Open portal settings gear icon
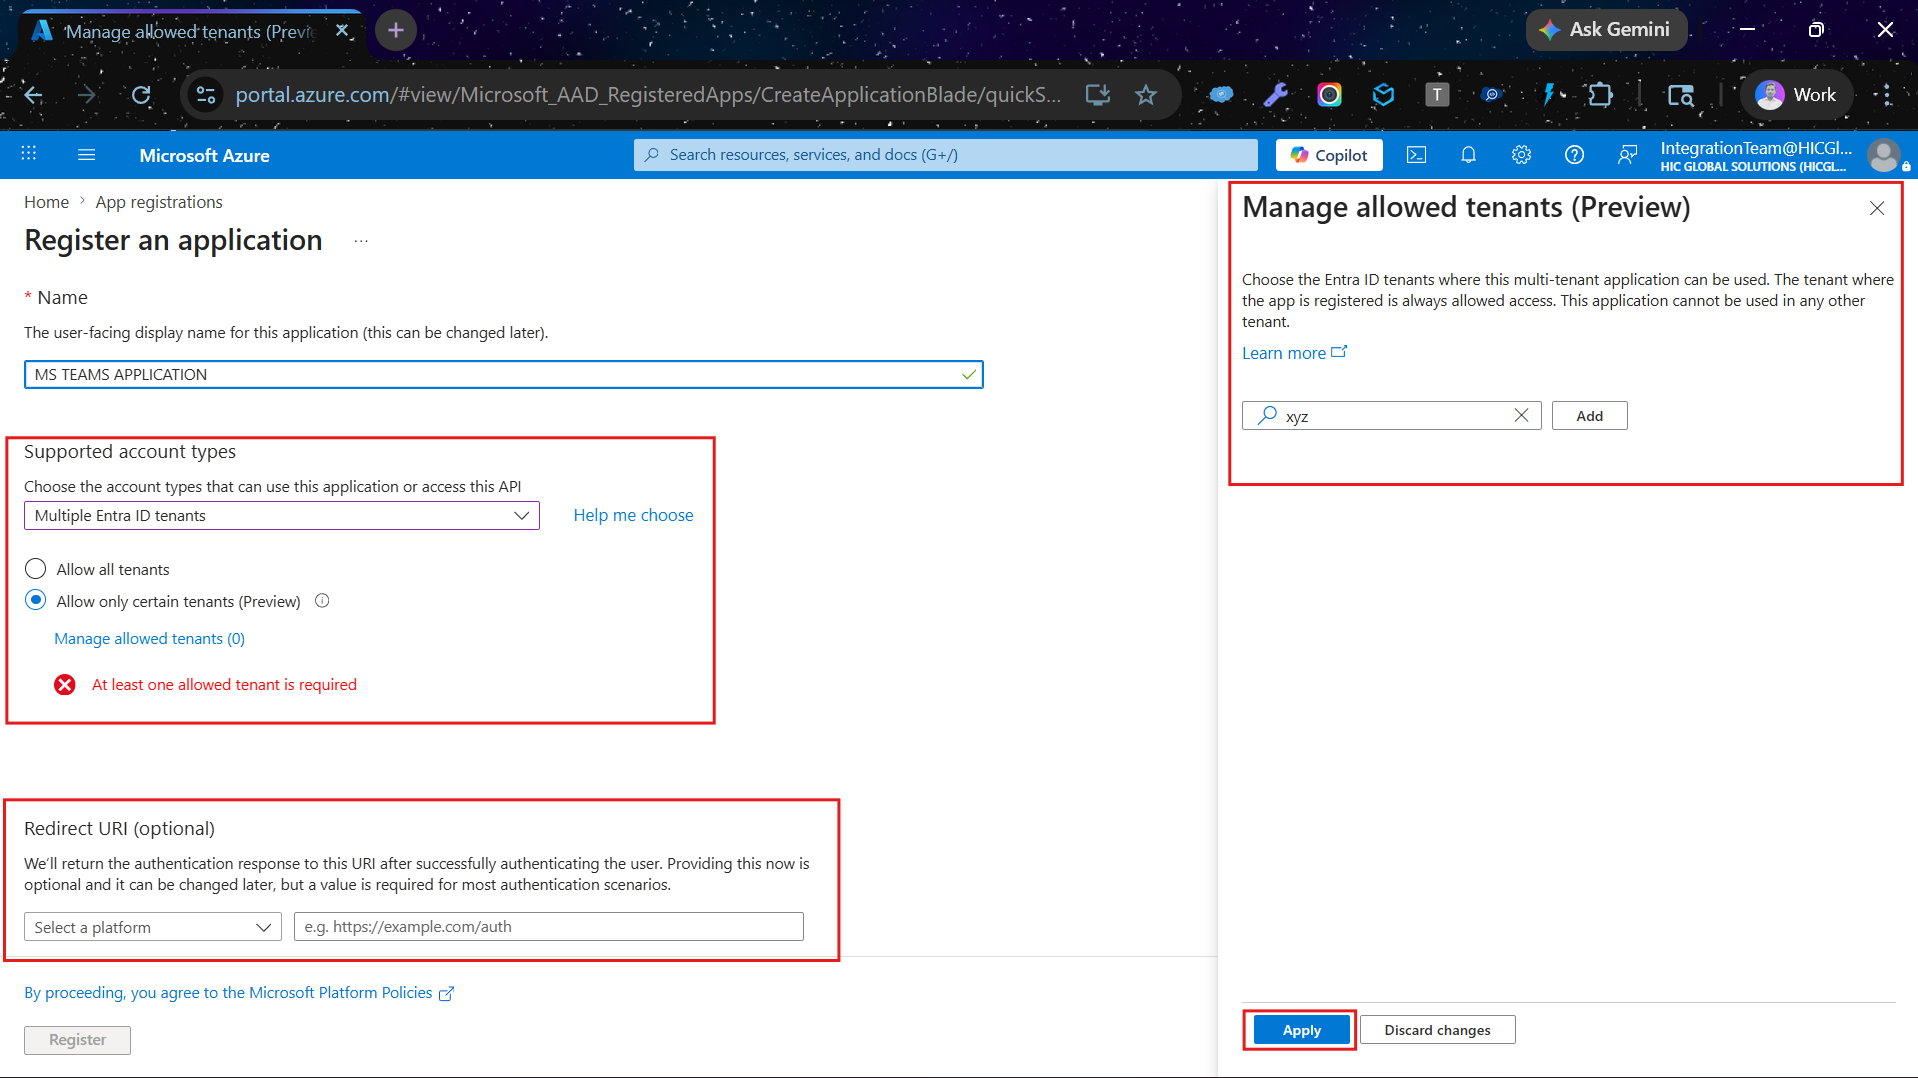Viewport: 1918px width, 1078px height. pyautogui.click(x=1521, y=155)
